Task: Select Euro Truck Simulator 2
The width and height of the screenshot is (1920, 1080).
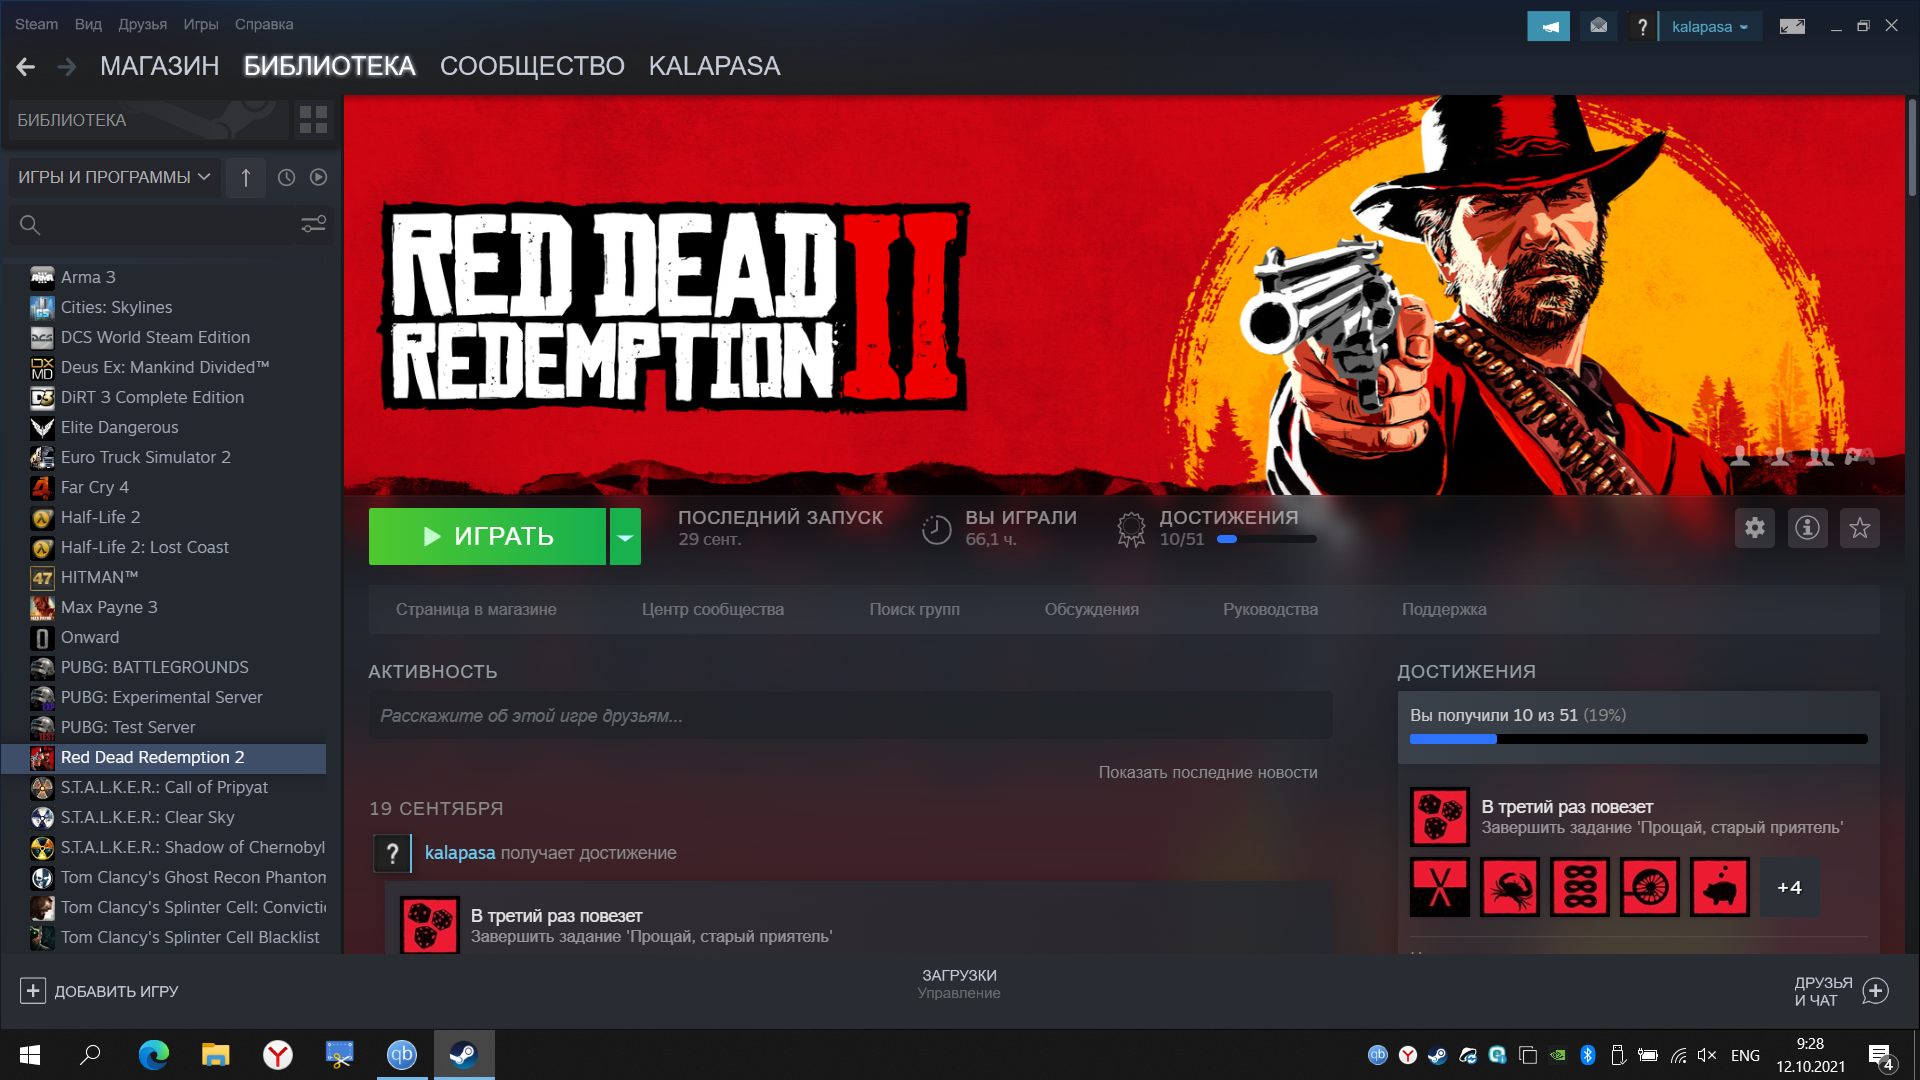Action: [165, 457]
